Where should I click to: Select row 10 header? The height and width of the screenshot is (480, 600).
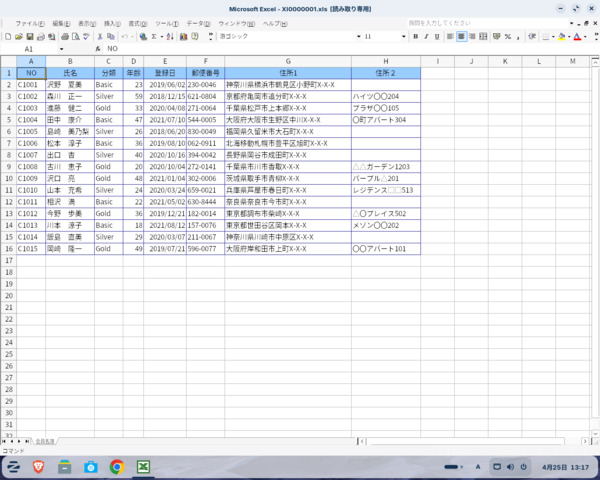[x=9, y=178]
